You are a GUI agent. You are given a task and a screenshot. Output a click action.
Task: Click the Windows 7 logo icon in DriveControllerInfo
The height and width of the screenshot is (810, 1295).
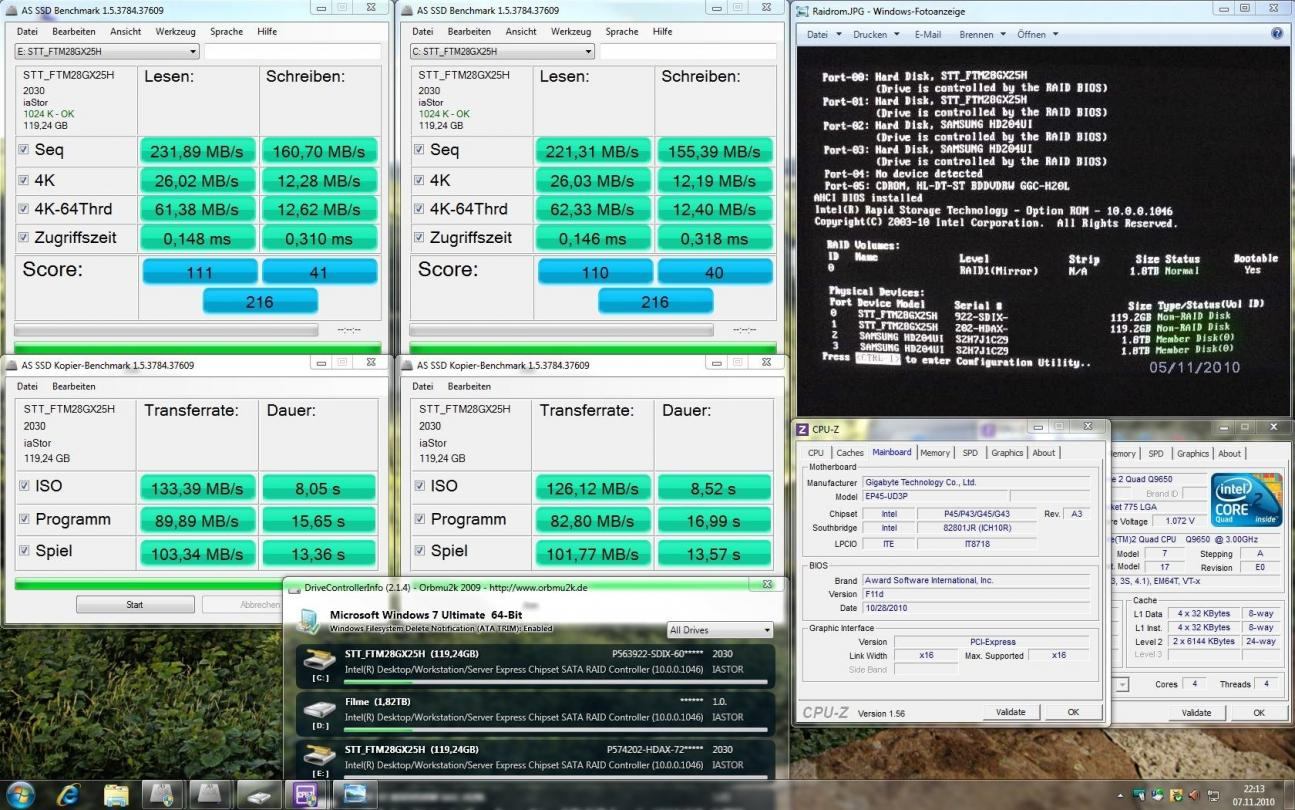308,619
